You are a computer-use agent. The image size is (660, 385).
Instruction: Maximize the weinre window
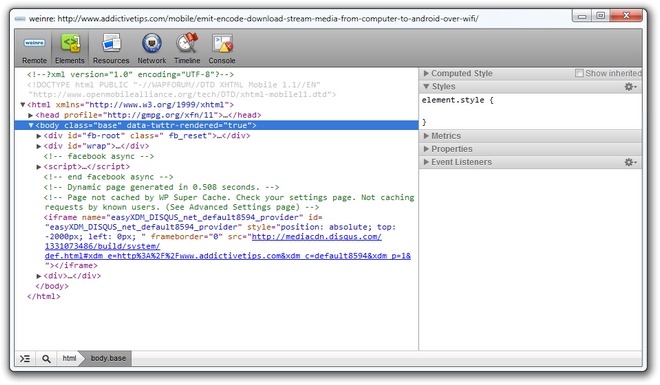coord(601,16)
